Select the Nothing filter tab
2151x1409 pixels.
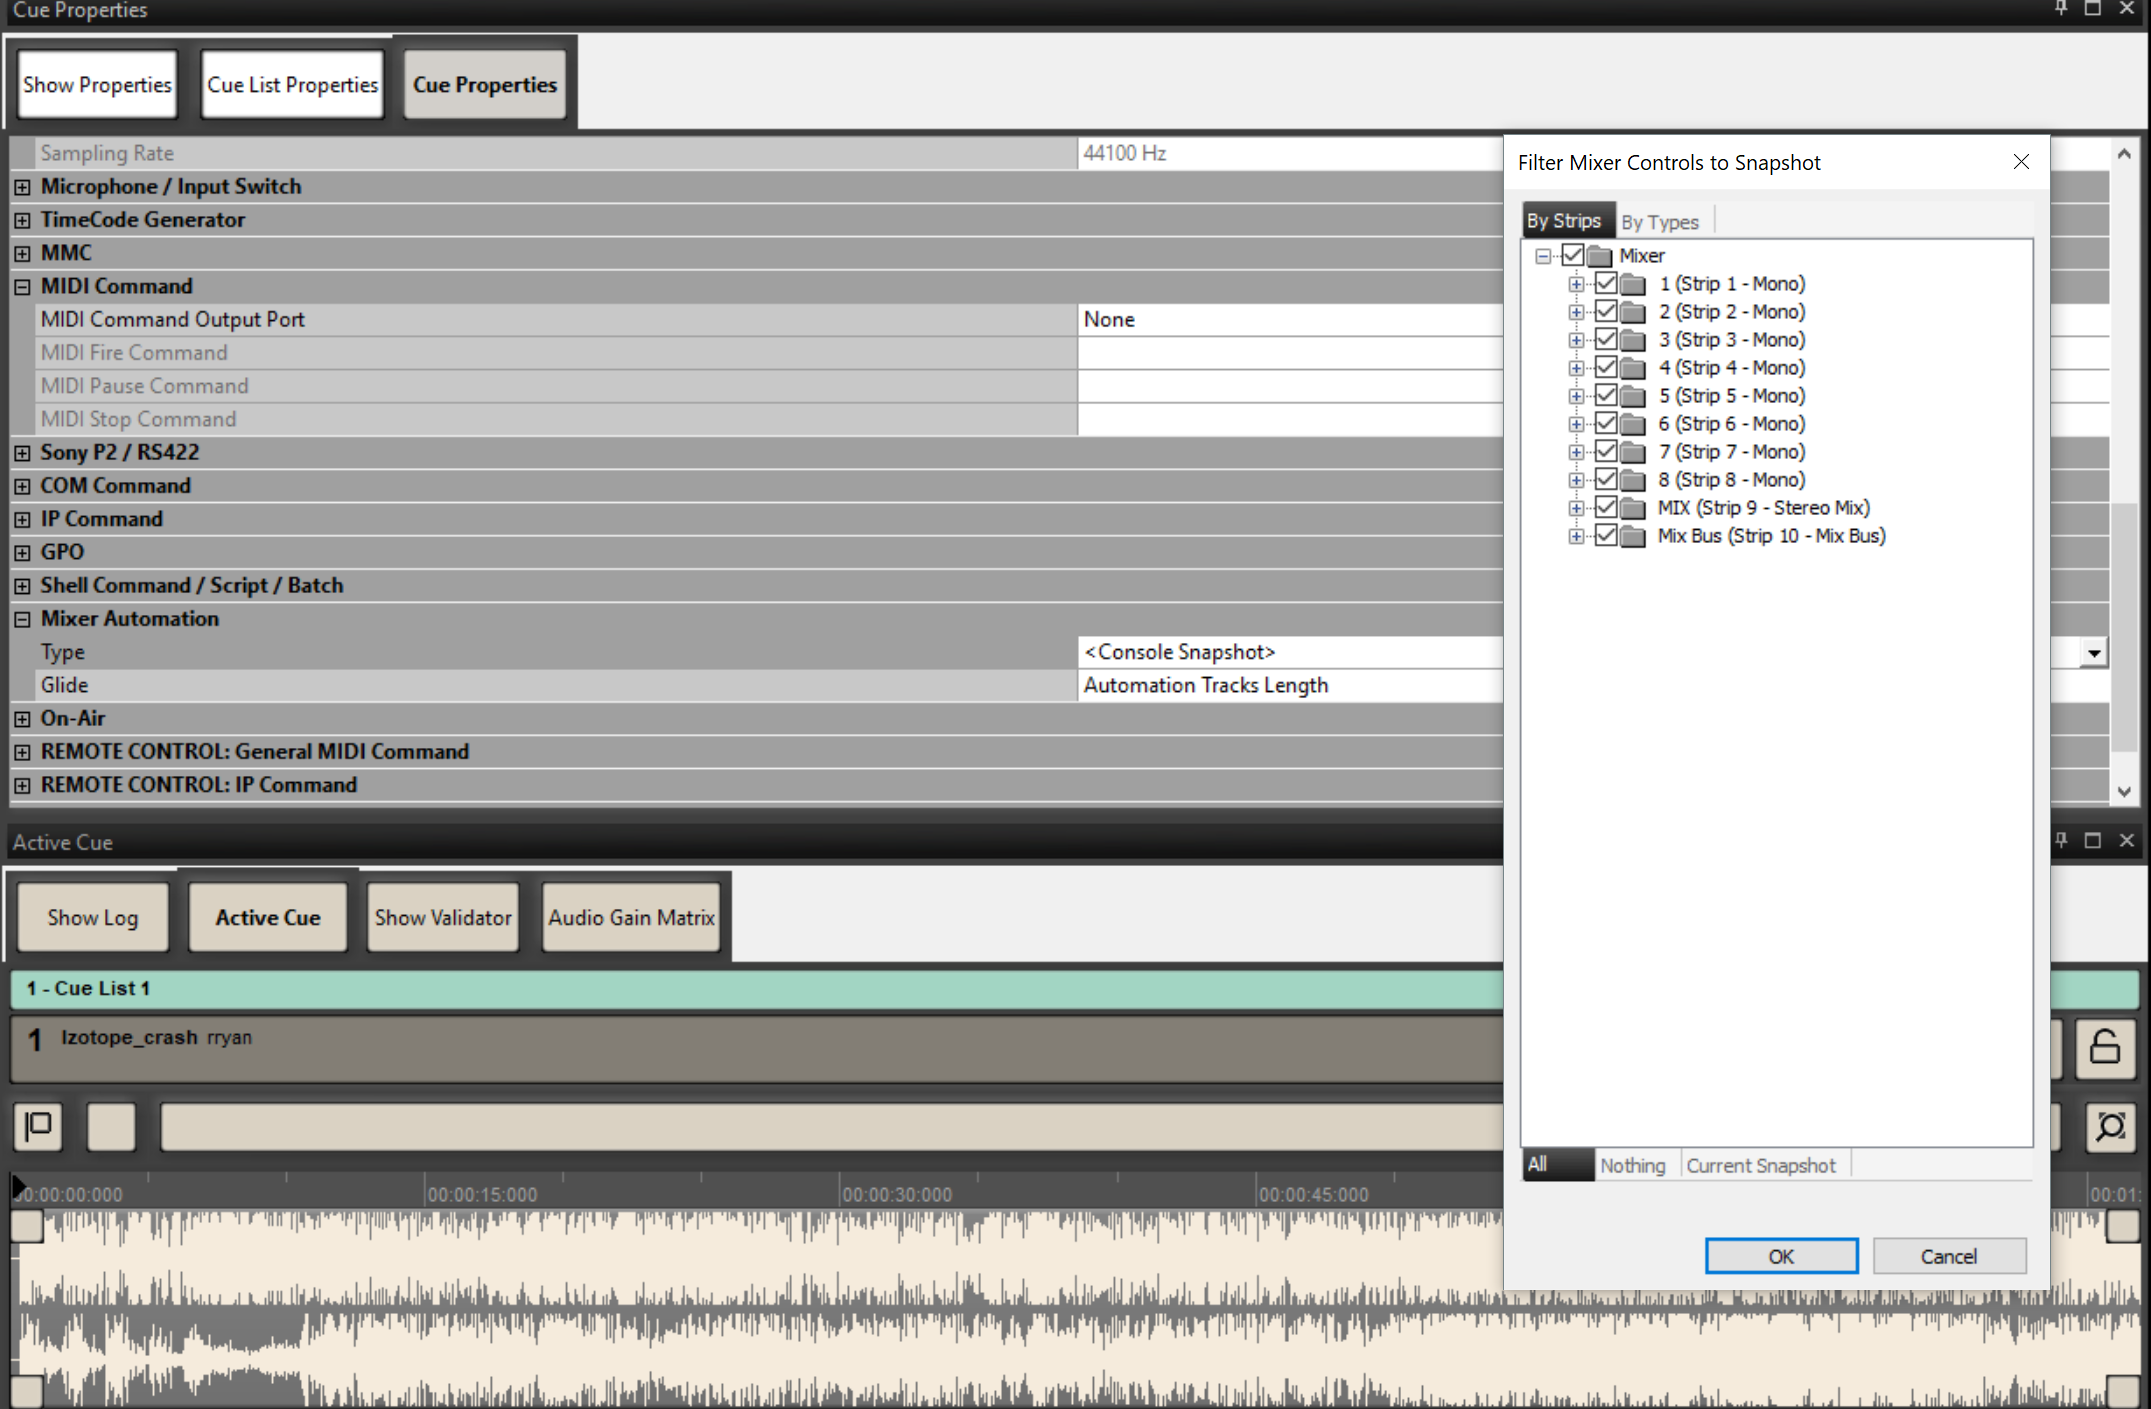1633,1165
